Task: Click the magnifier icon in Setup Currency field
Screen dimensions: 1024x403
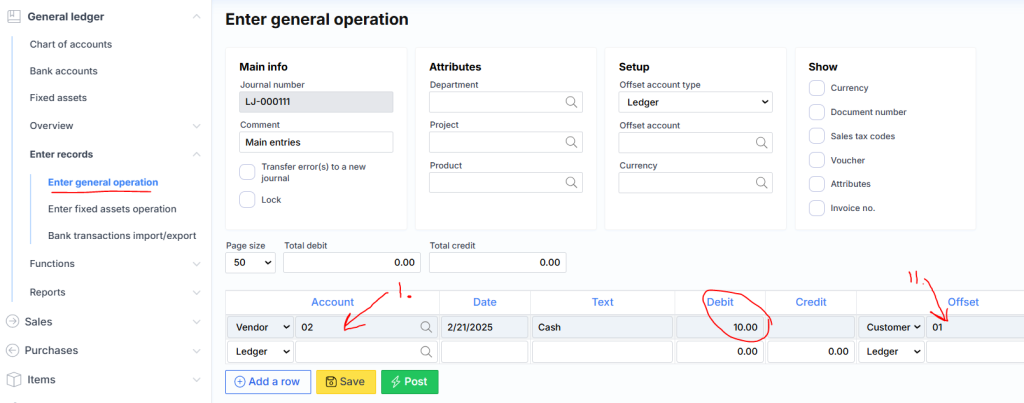Action: coord(761,183)
